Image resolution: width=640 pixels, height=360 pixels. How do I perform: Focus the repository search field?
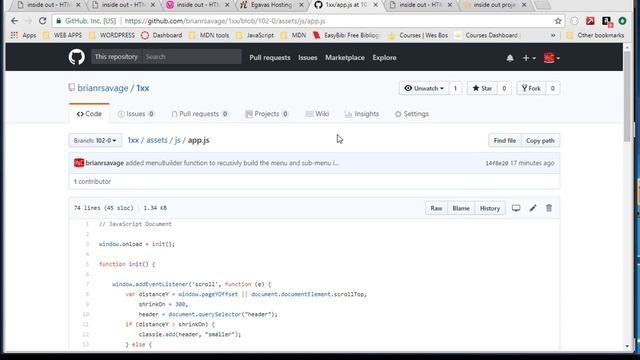click(x=191, y=57)
